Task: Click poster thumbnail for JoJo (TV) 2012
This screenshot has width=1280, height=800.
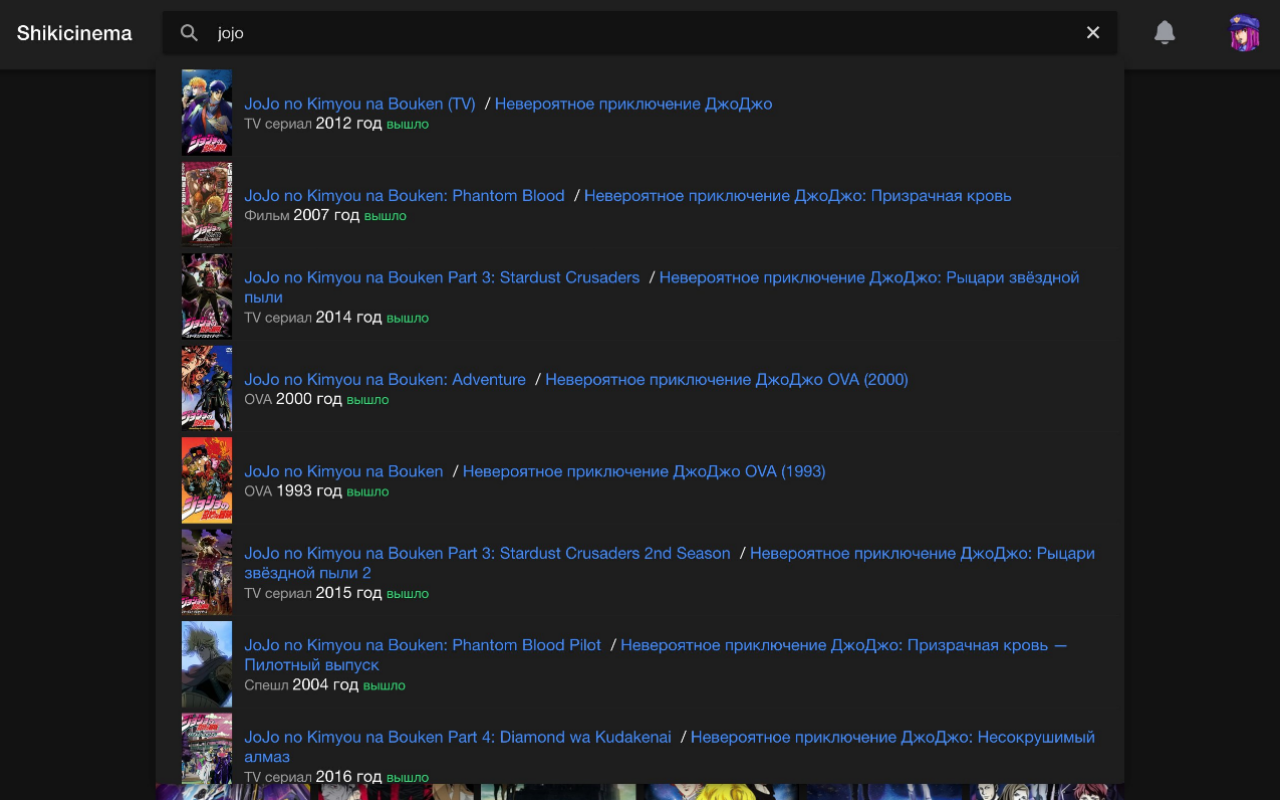Action: pos(207,113)
